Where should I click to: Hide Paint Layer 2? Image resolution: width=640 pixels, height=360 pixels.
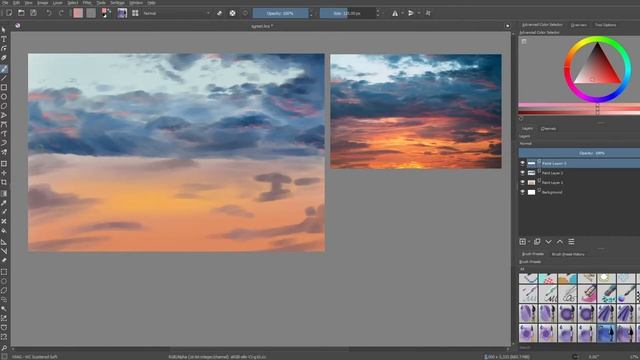522,173
